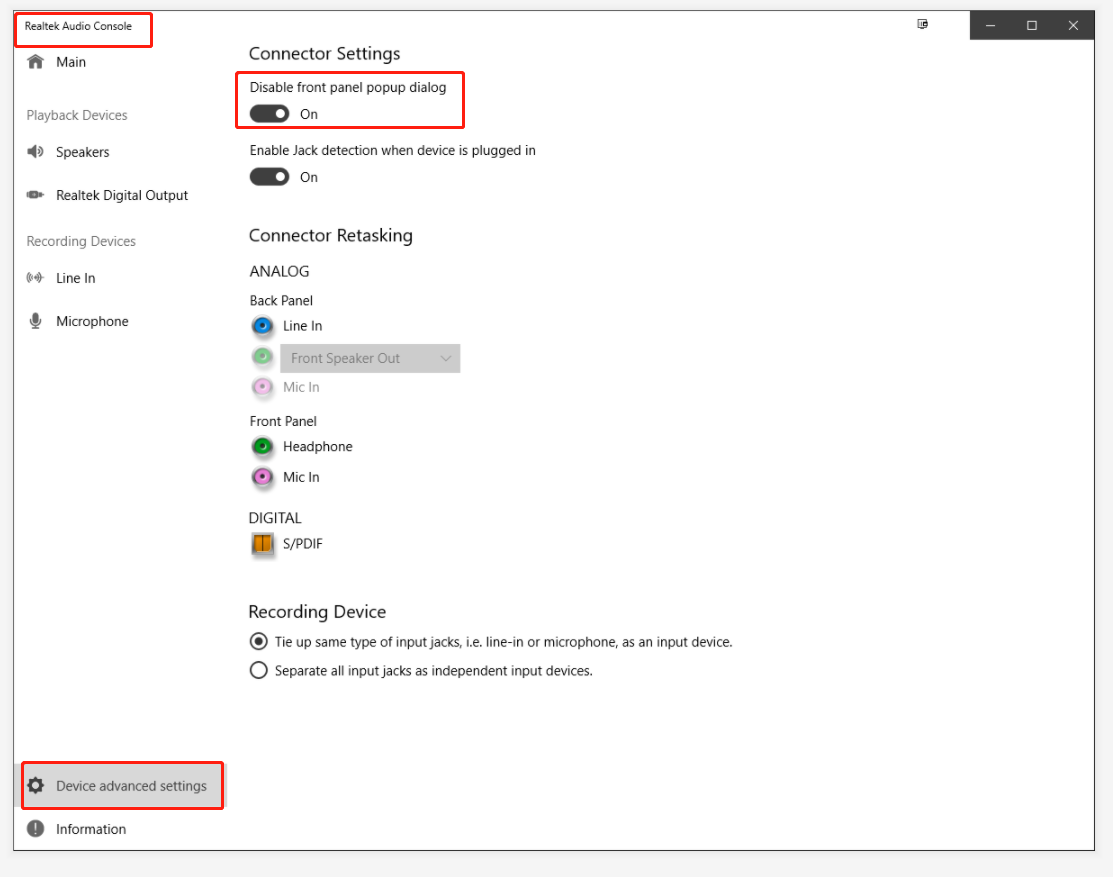Click the Connector Settings heading
Viewport: 1113px width, 877px height.
pyautogui.click(x=324, y=54)
